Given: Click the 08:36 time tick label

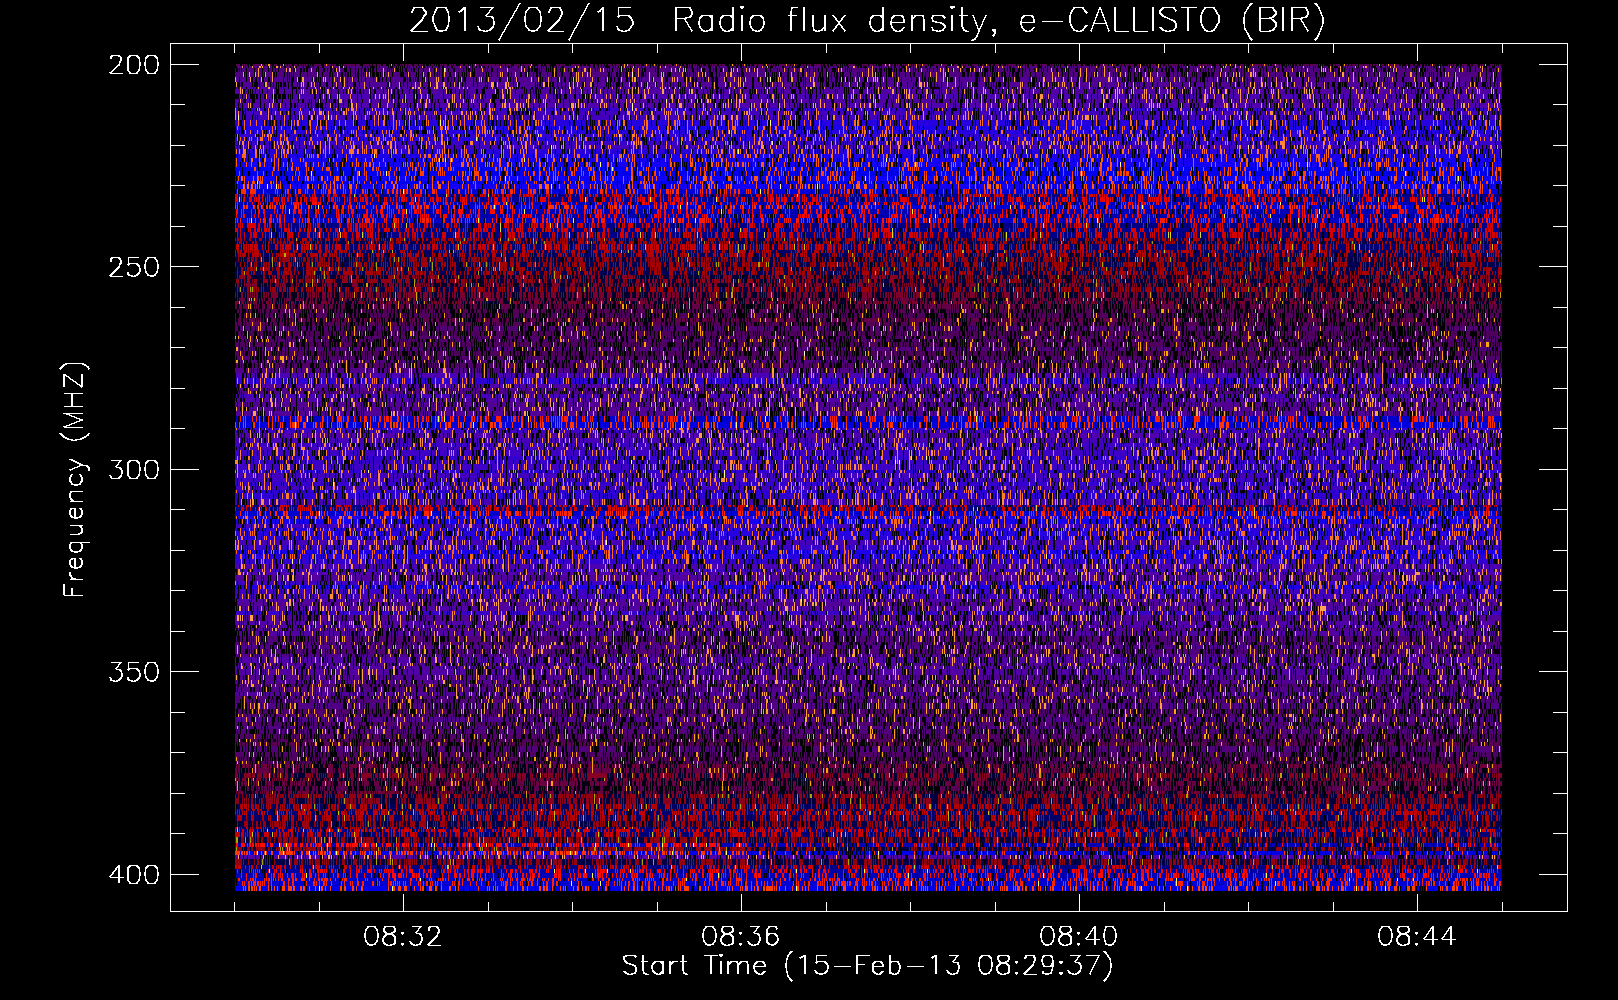Looking at the screenshot, I should click(x=741, y=937).
